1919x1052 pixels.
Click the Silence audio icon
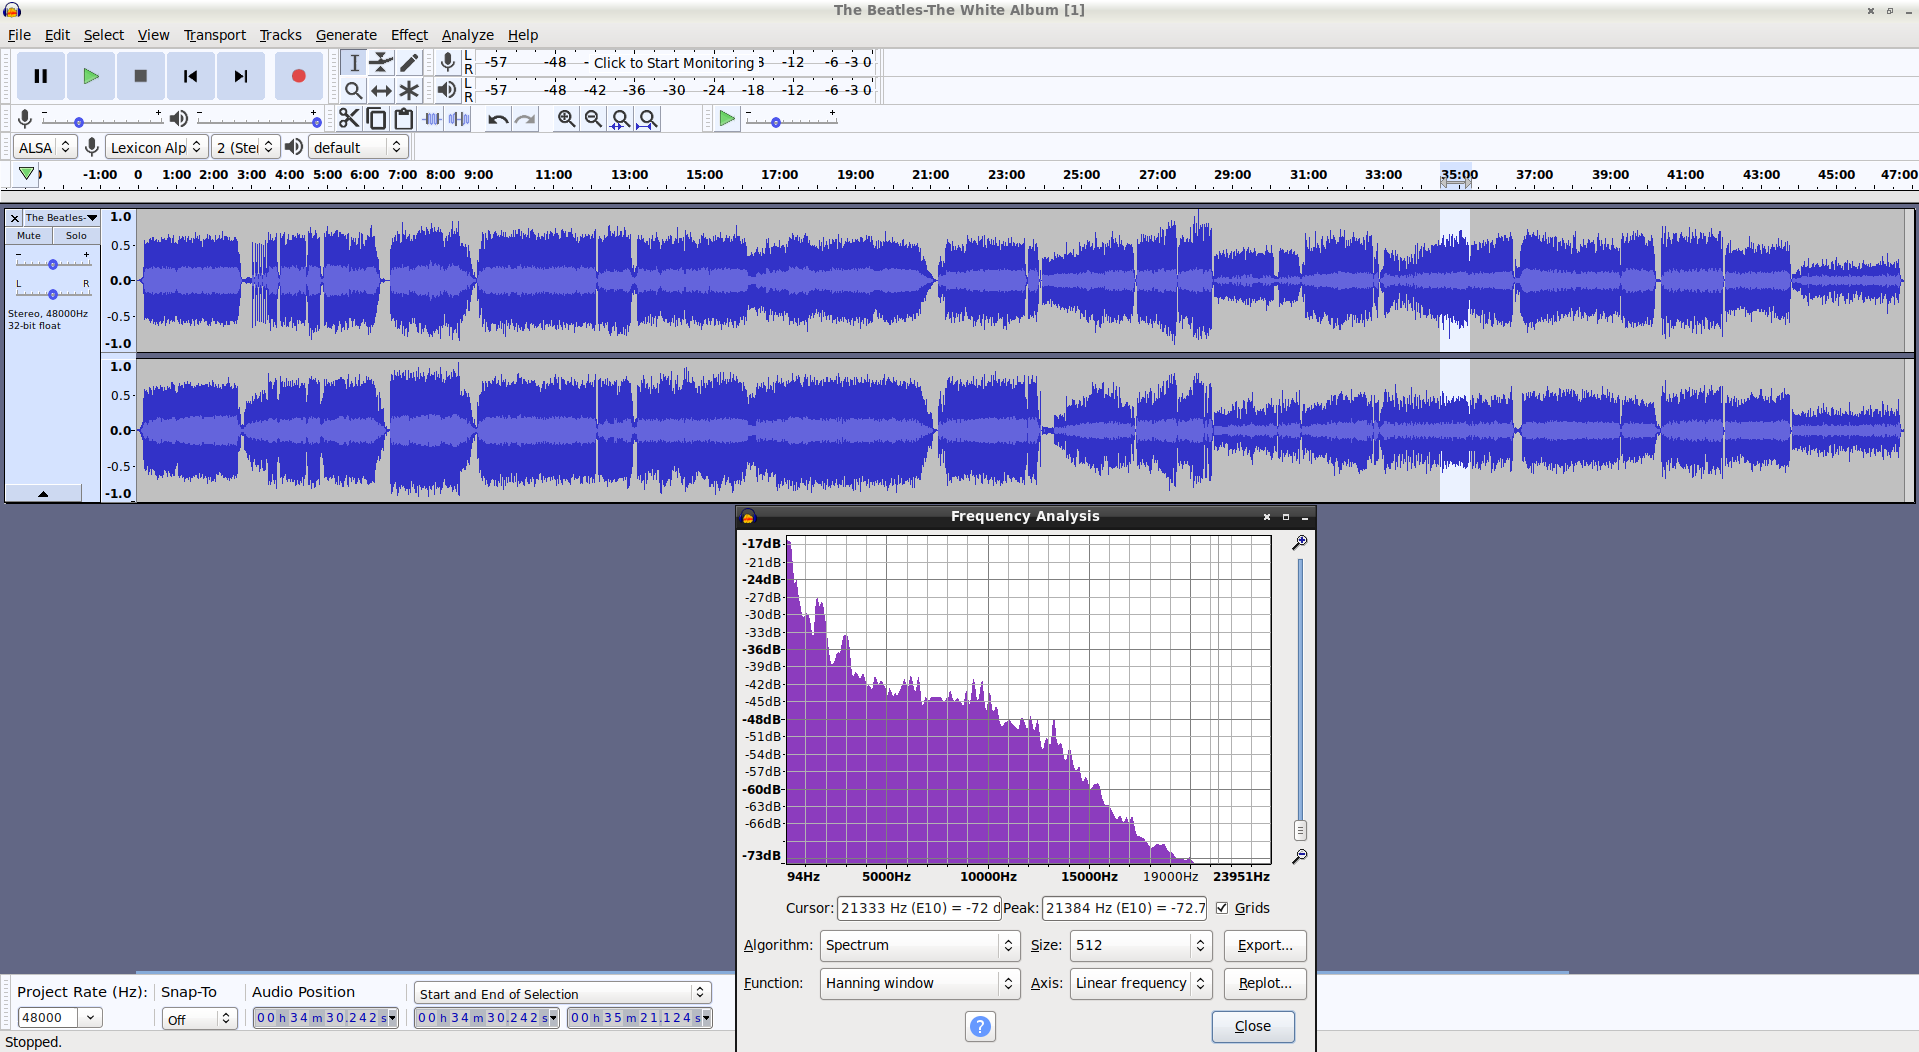point(459,119)
